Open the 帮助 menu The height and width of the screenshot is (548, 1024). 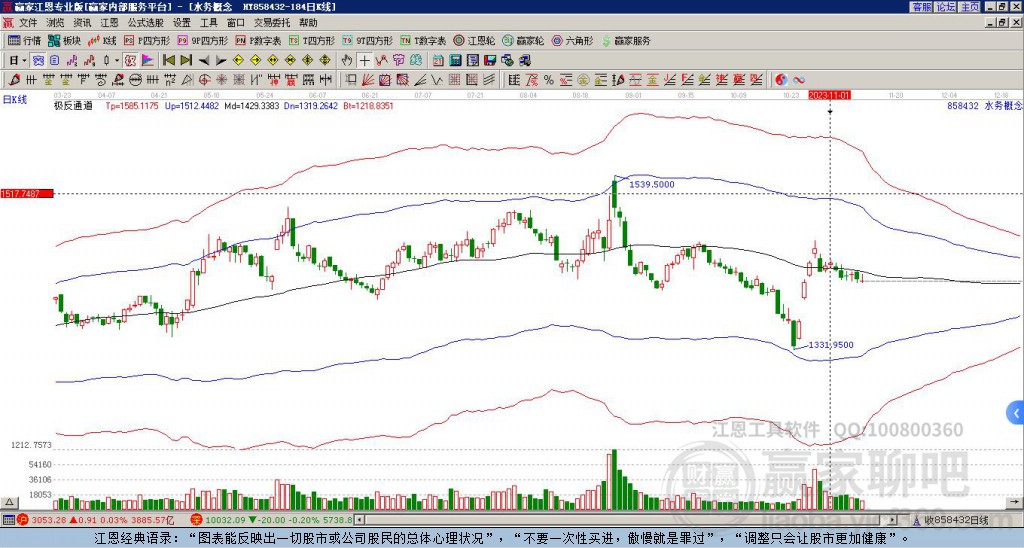(308, 23)
